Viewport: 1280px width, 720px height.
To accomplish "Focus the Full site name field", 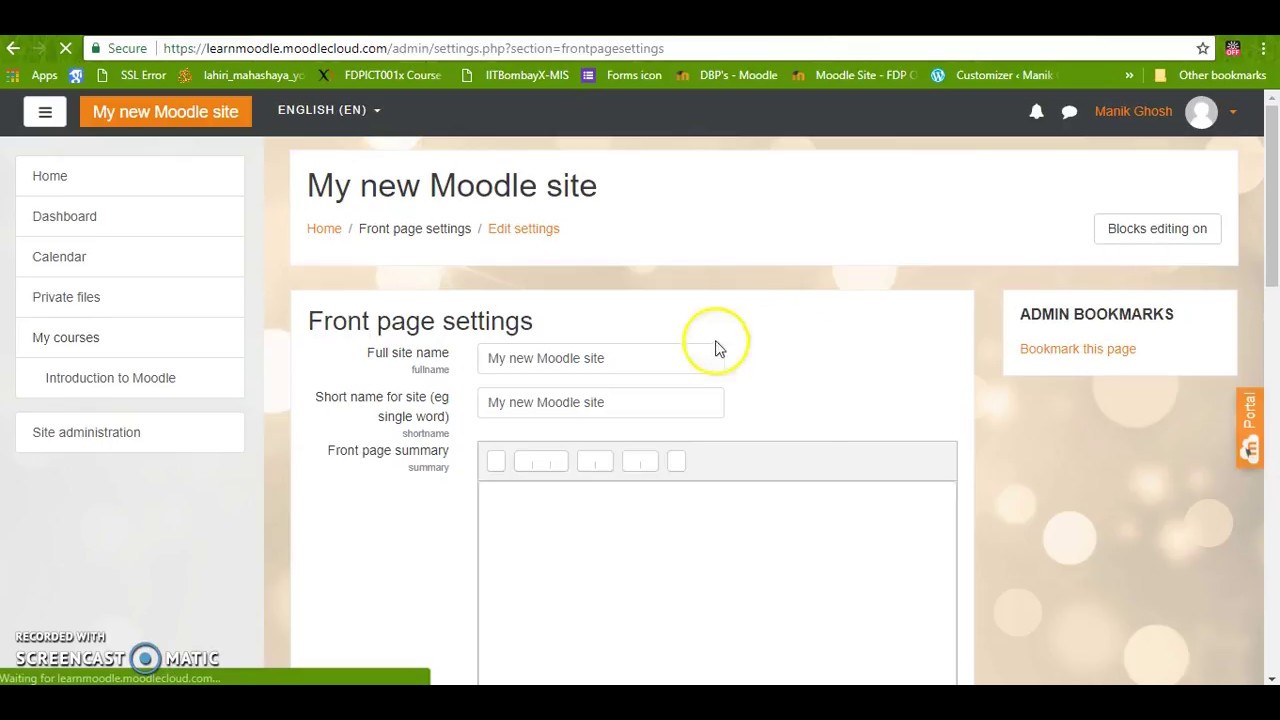I will point(600,358).
